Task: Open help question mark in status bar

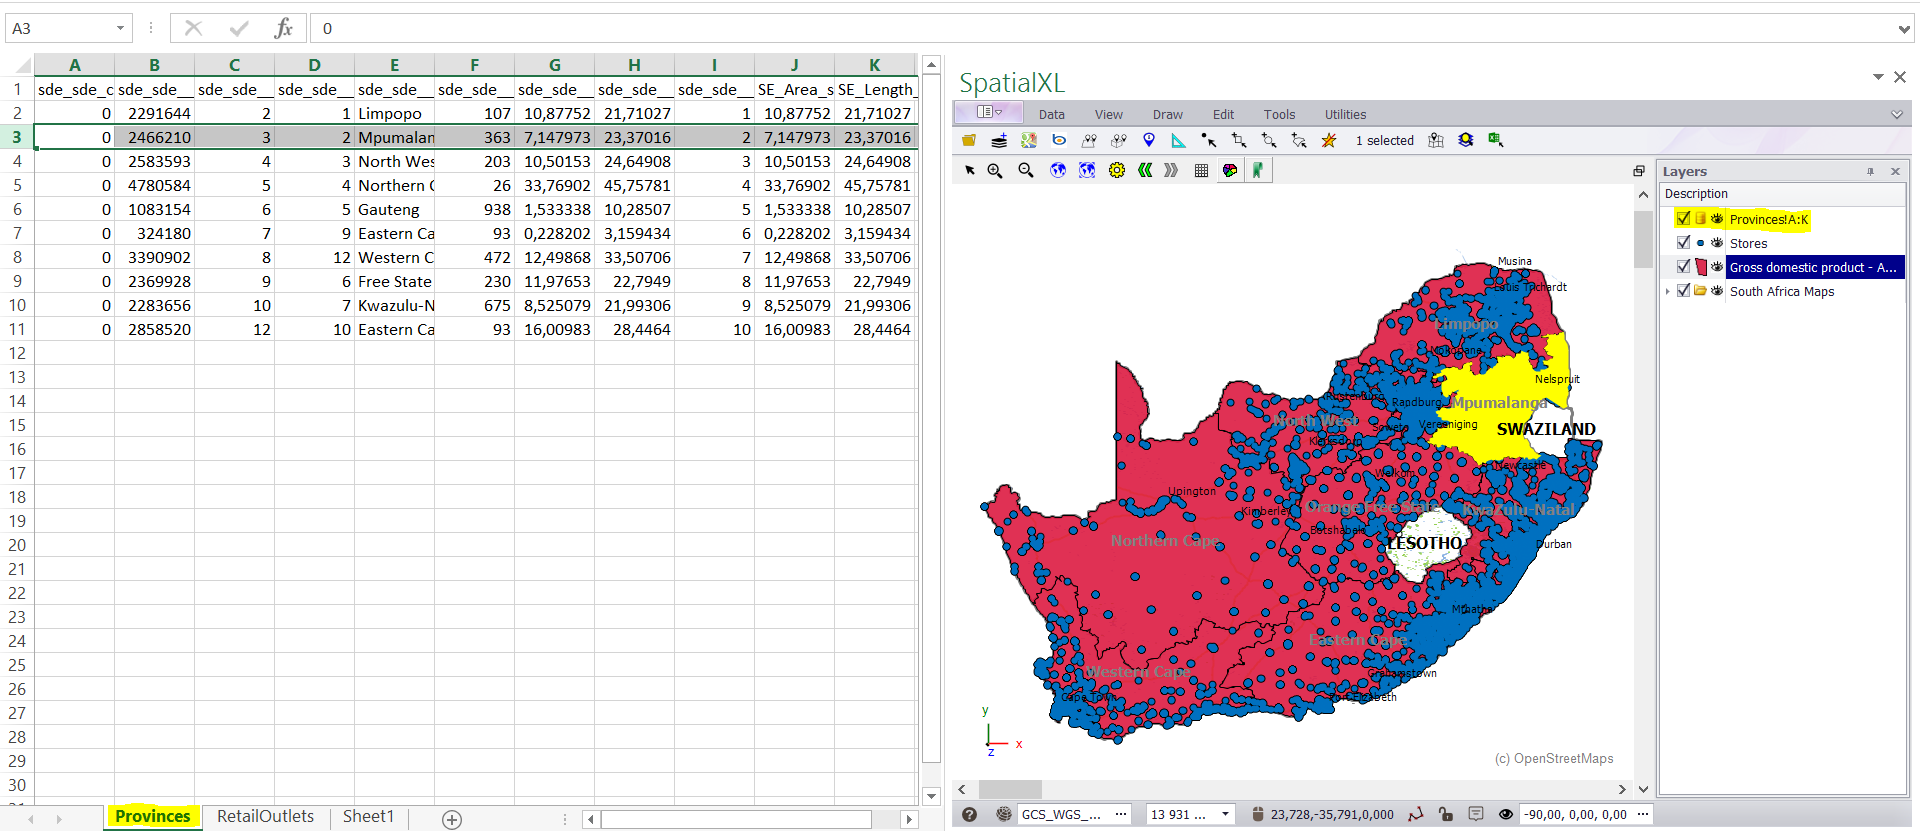Action: point(969,814)
